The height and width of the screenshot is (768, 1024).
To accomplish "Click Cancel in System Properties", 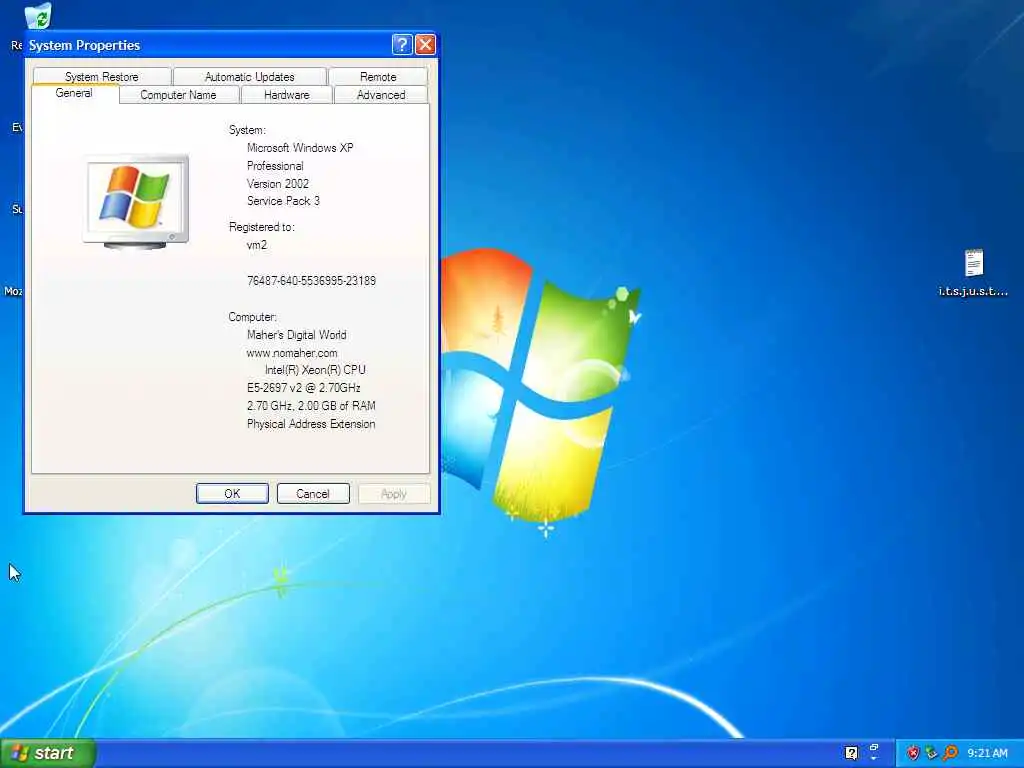I will point(313,494).
